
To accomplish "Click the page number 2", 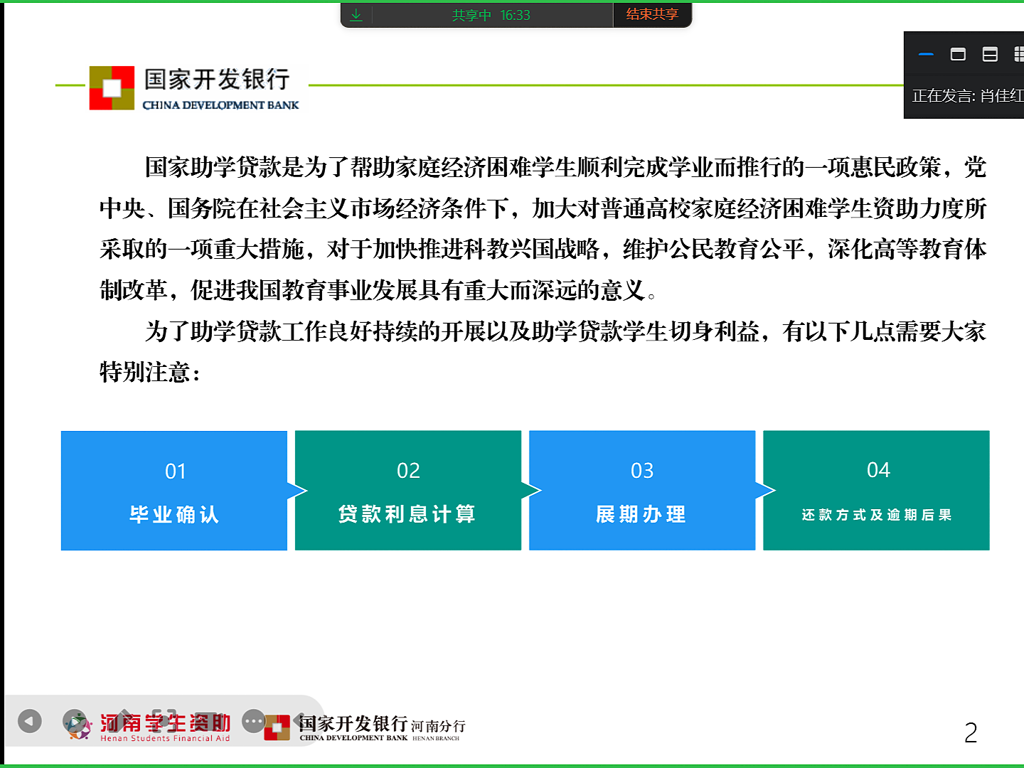I will [x=969, y=733].
